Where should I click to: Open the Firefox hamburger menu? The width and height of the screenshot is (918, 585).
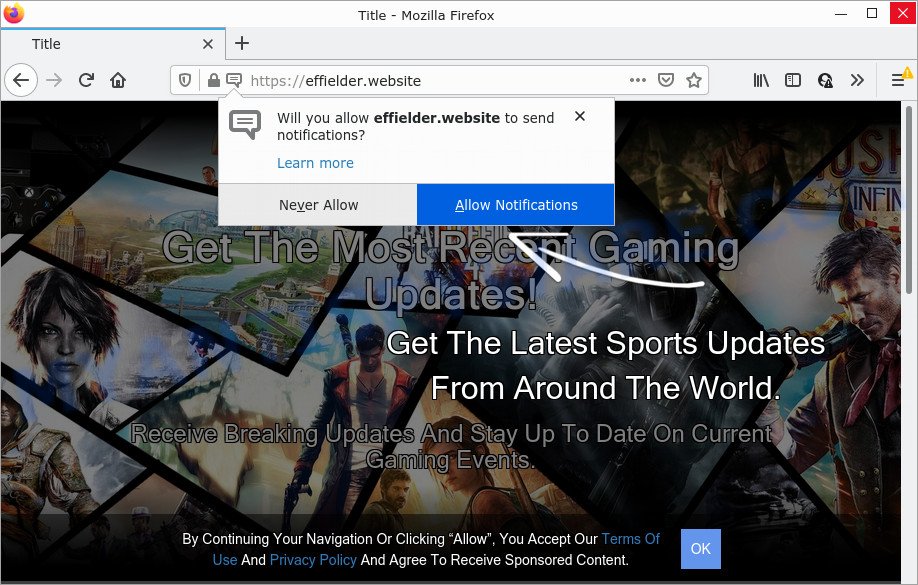pyautogui.click(x=899, y=80)
